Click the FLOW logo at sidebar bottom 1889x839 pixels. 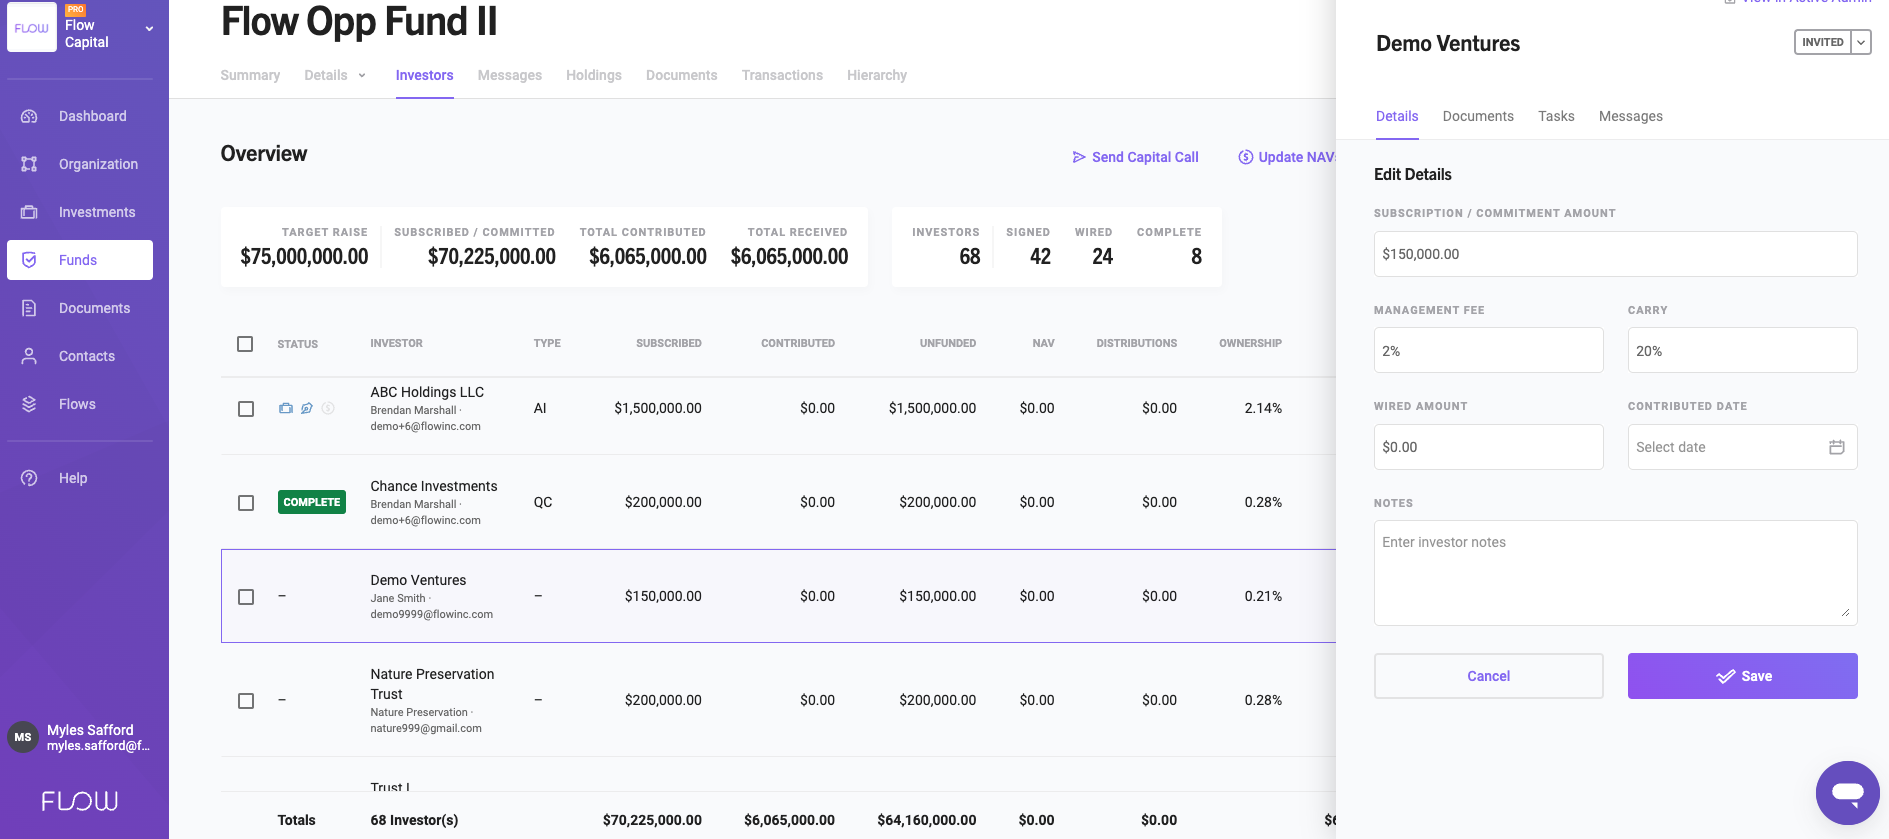pos(80,801)
